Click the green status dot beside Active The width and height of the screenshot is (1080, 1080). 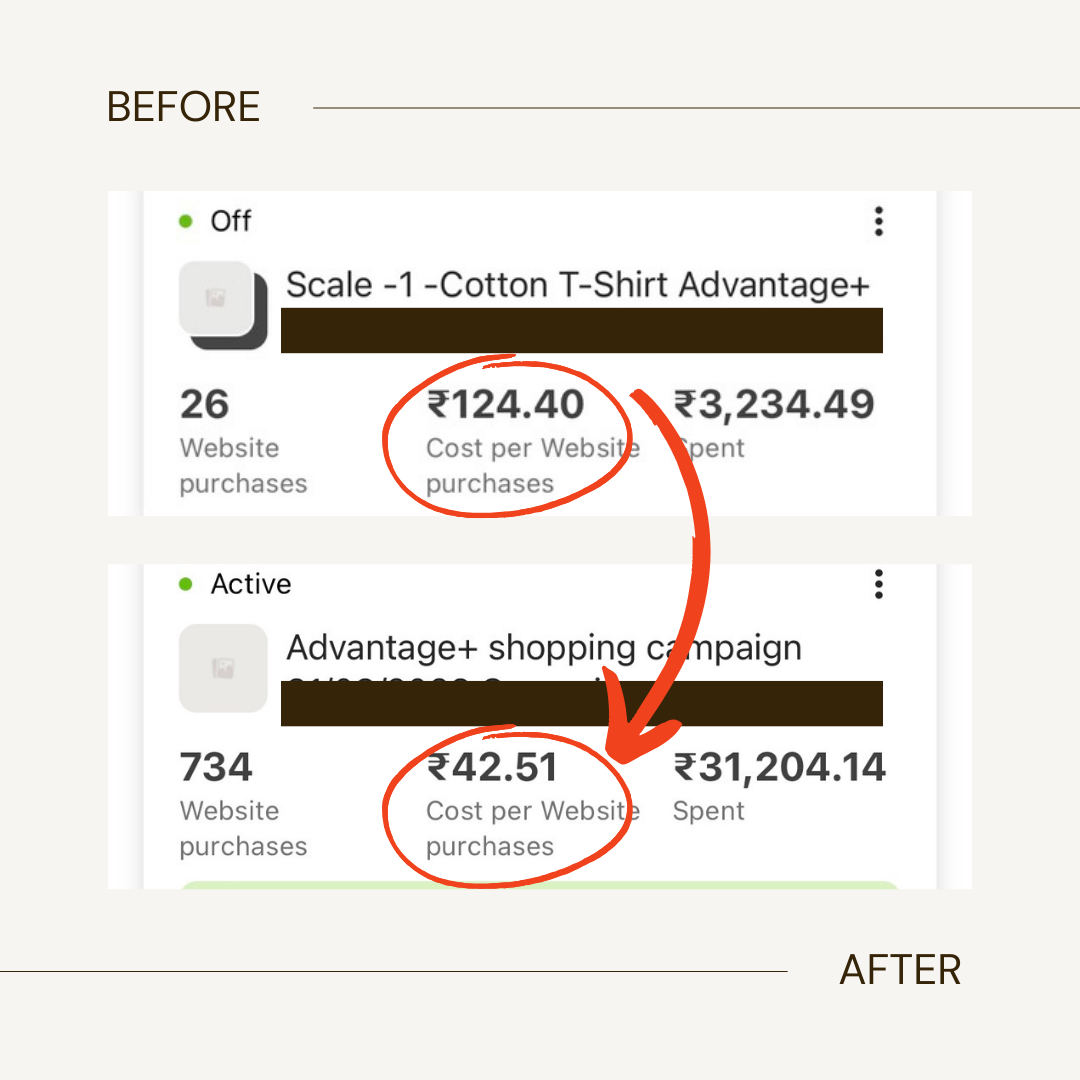pos(185,584)
